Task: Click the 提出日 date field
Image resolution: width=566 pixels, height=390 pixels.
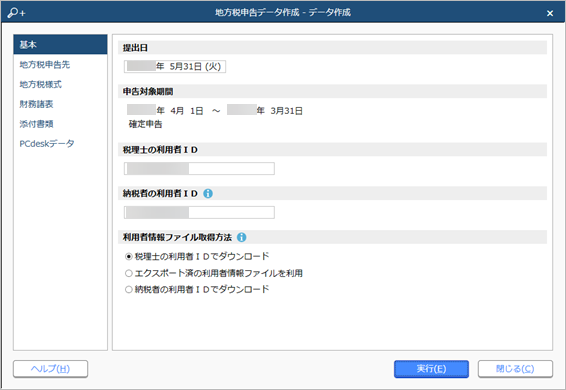Action: click(x=175, y=66)
